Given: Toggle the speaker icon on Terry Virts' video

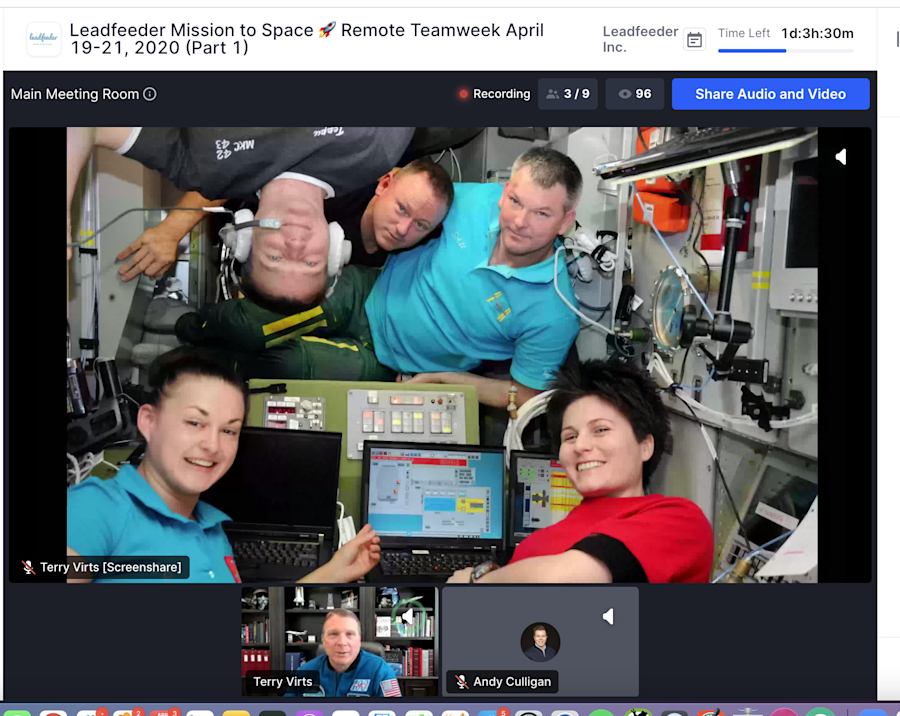Looking at the screenshot, I should 408,617.
